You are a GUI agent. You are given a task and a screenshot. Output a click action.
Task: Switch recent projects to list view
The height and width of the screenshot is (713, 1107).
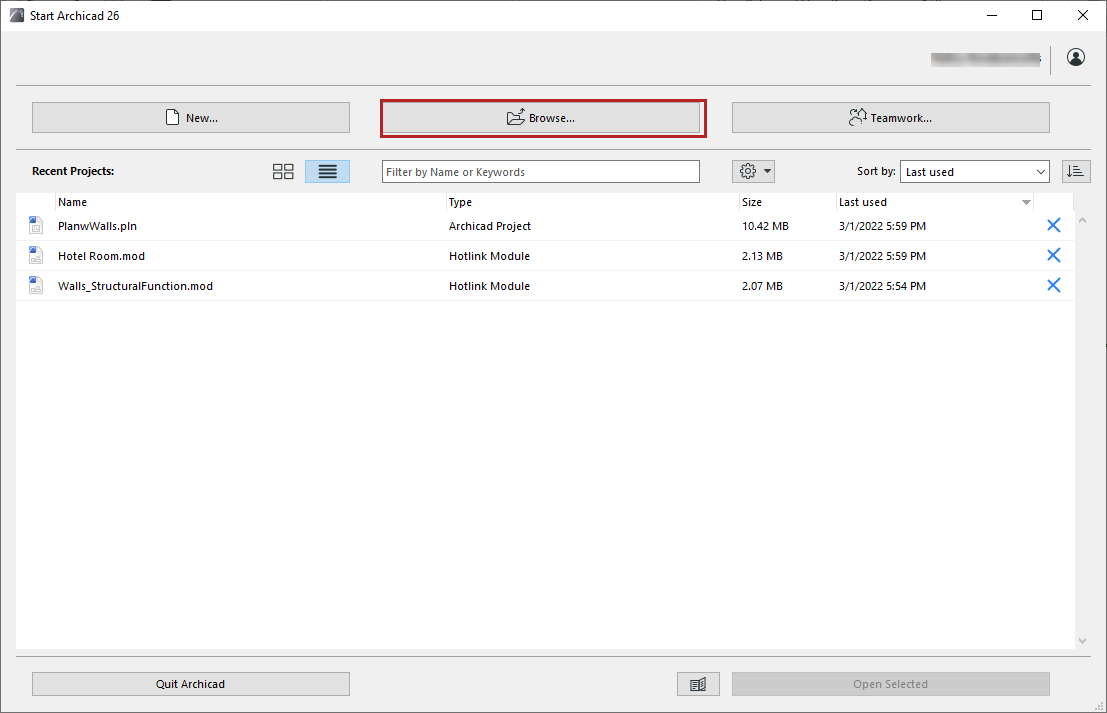pyautogui.click(x=328, y=172)
